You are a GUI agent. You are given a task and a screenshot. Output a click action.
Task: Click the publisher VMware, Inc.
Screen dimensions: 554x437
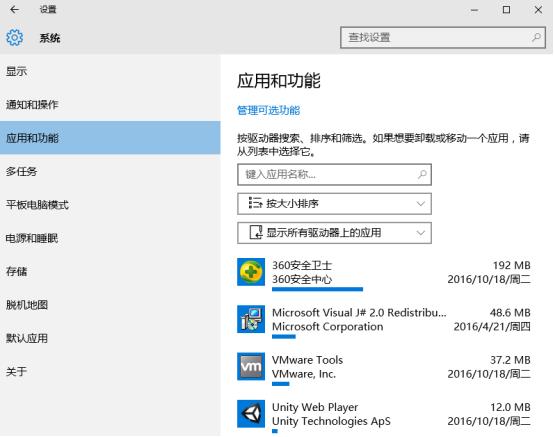(304, 374)
